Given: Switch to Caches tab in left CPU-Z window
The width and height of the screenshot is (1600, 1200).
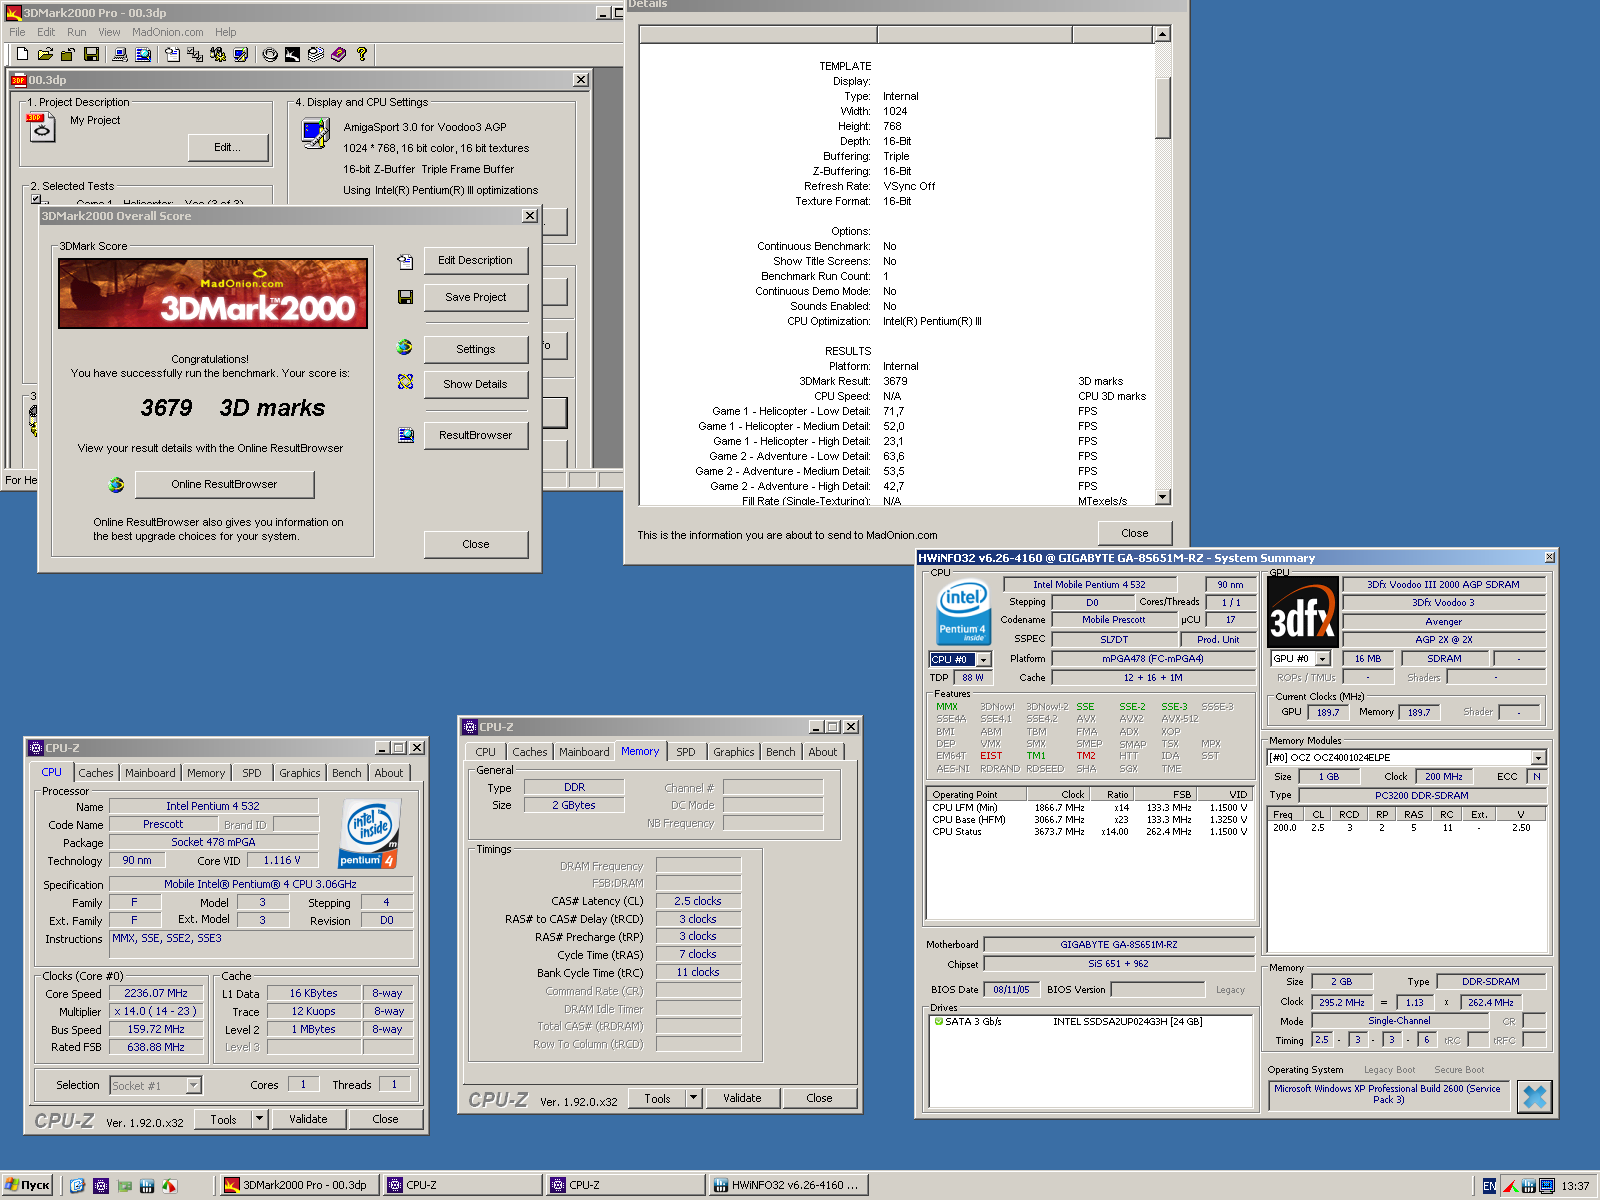Looking at the screenshot, I should 96,773.
